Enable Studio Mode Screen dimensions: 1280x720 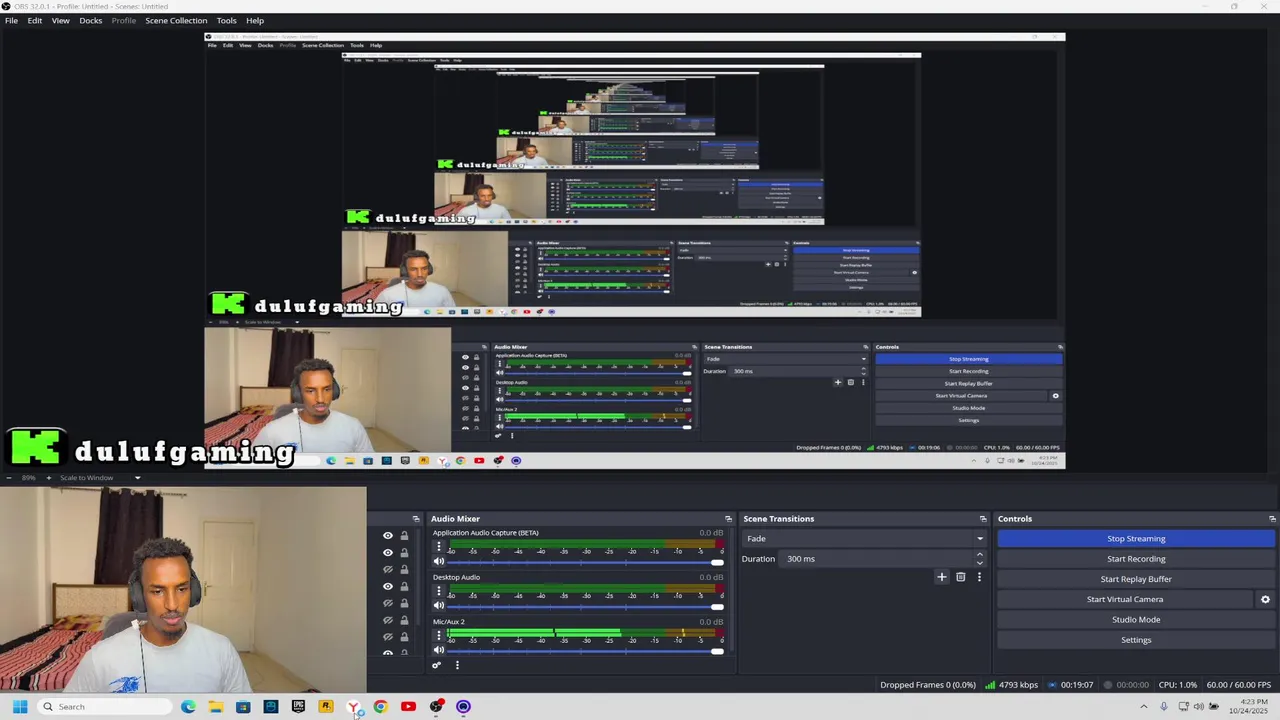click(1136, 620)
